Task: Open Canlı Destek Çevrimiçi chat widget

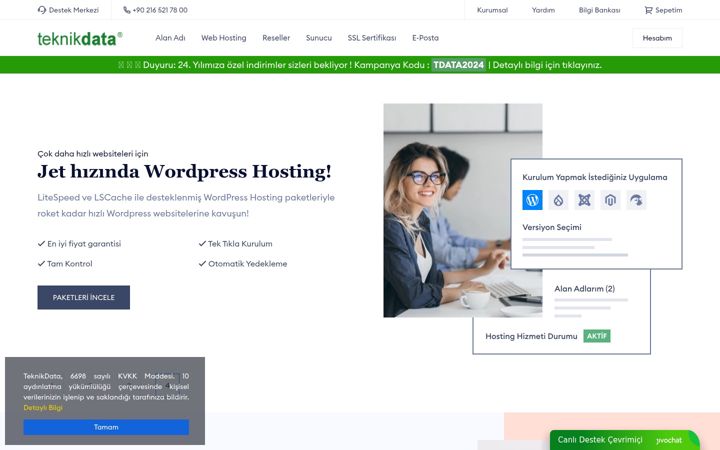Action: click(x=624, y=440)
